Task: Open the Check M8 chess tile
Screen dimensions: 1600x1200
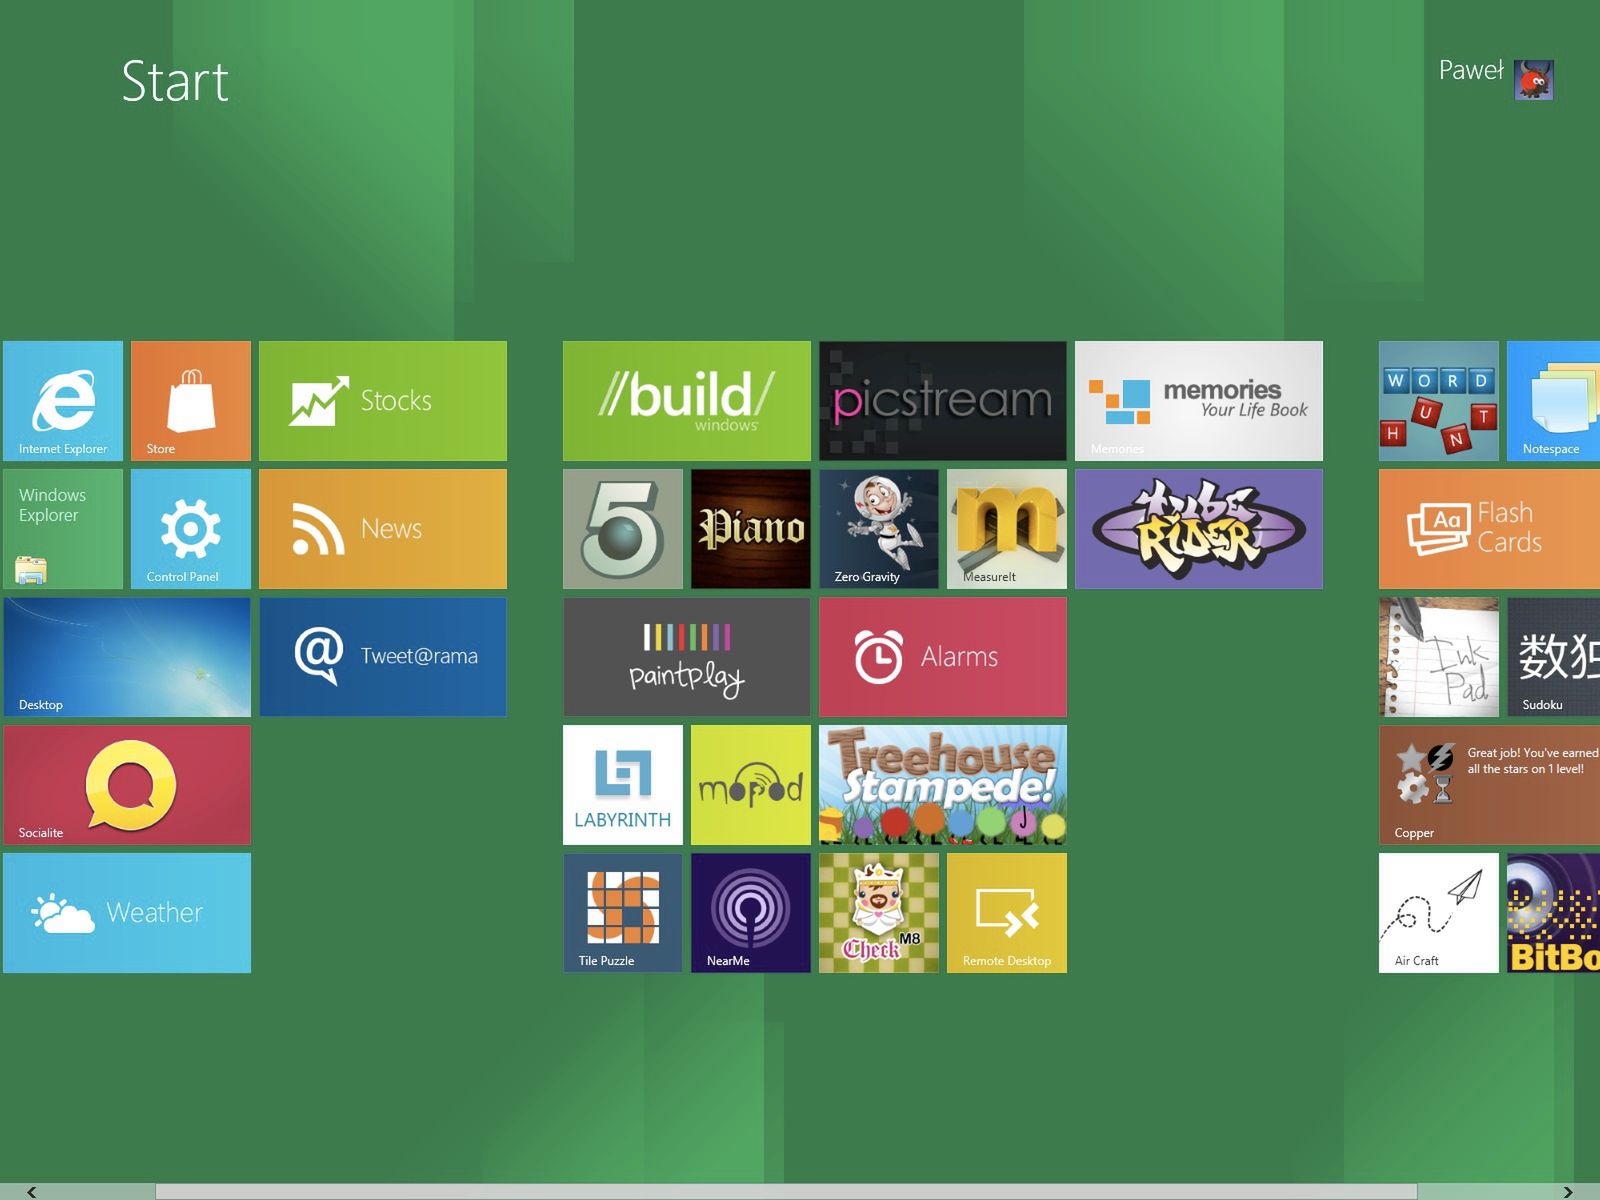Action: coord(879,913)
